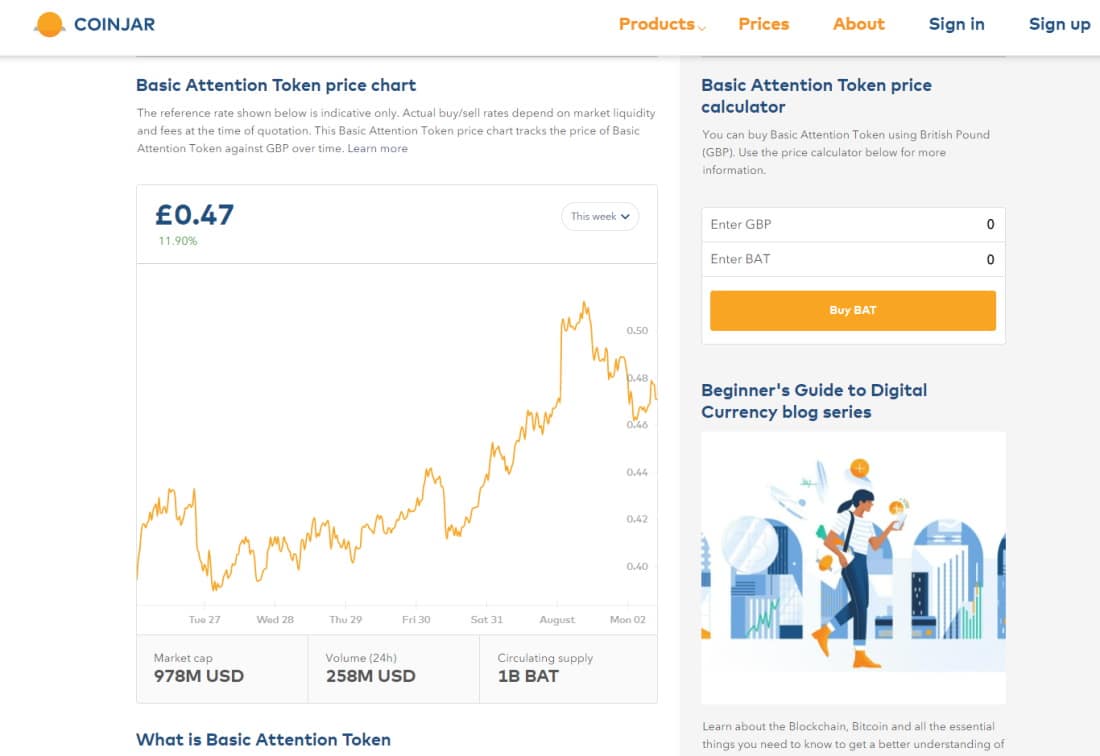
Task: Click the August marker on chart axis
Action: click(x=557, y=620)
